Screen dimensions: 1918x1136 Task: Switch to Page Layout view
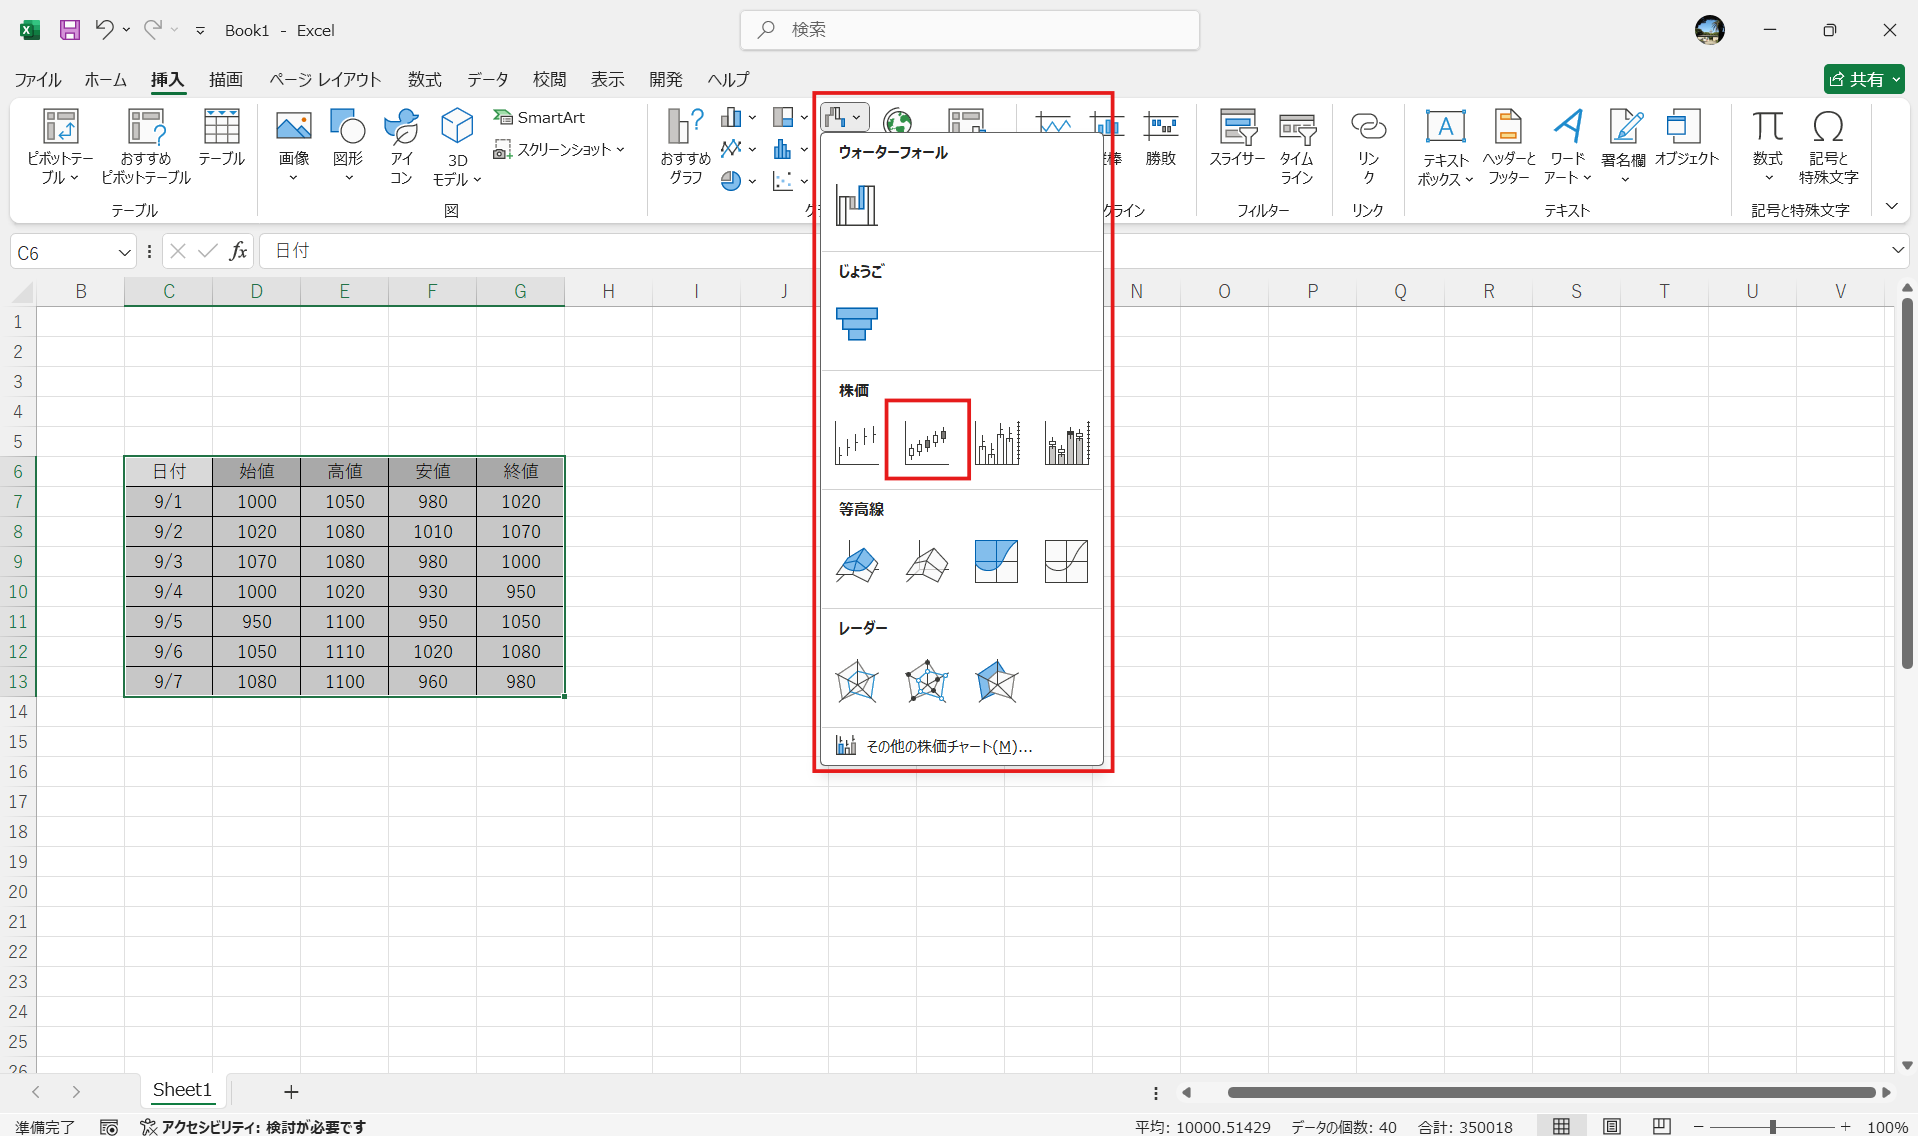[1611, 1126]
